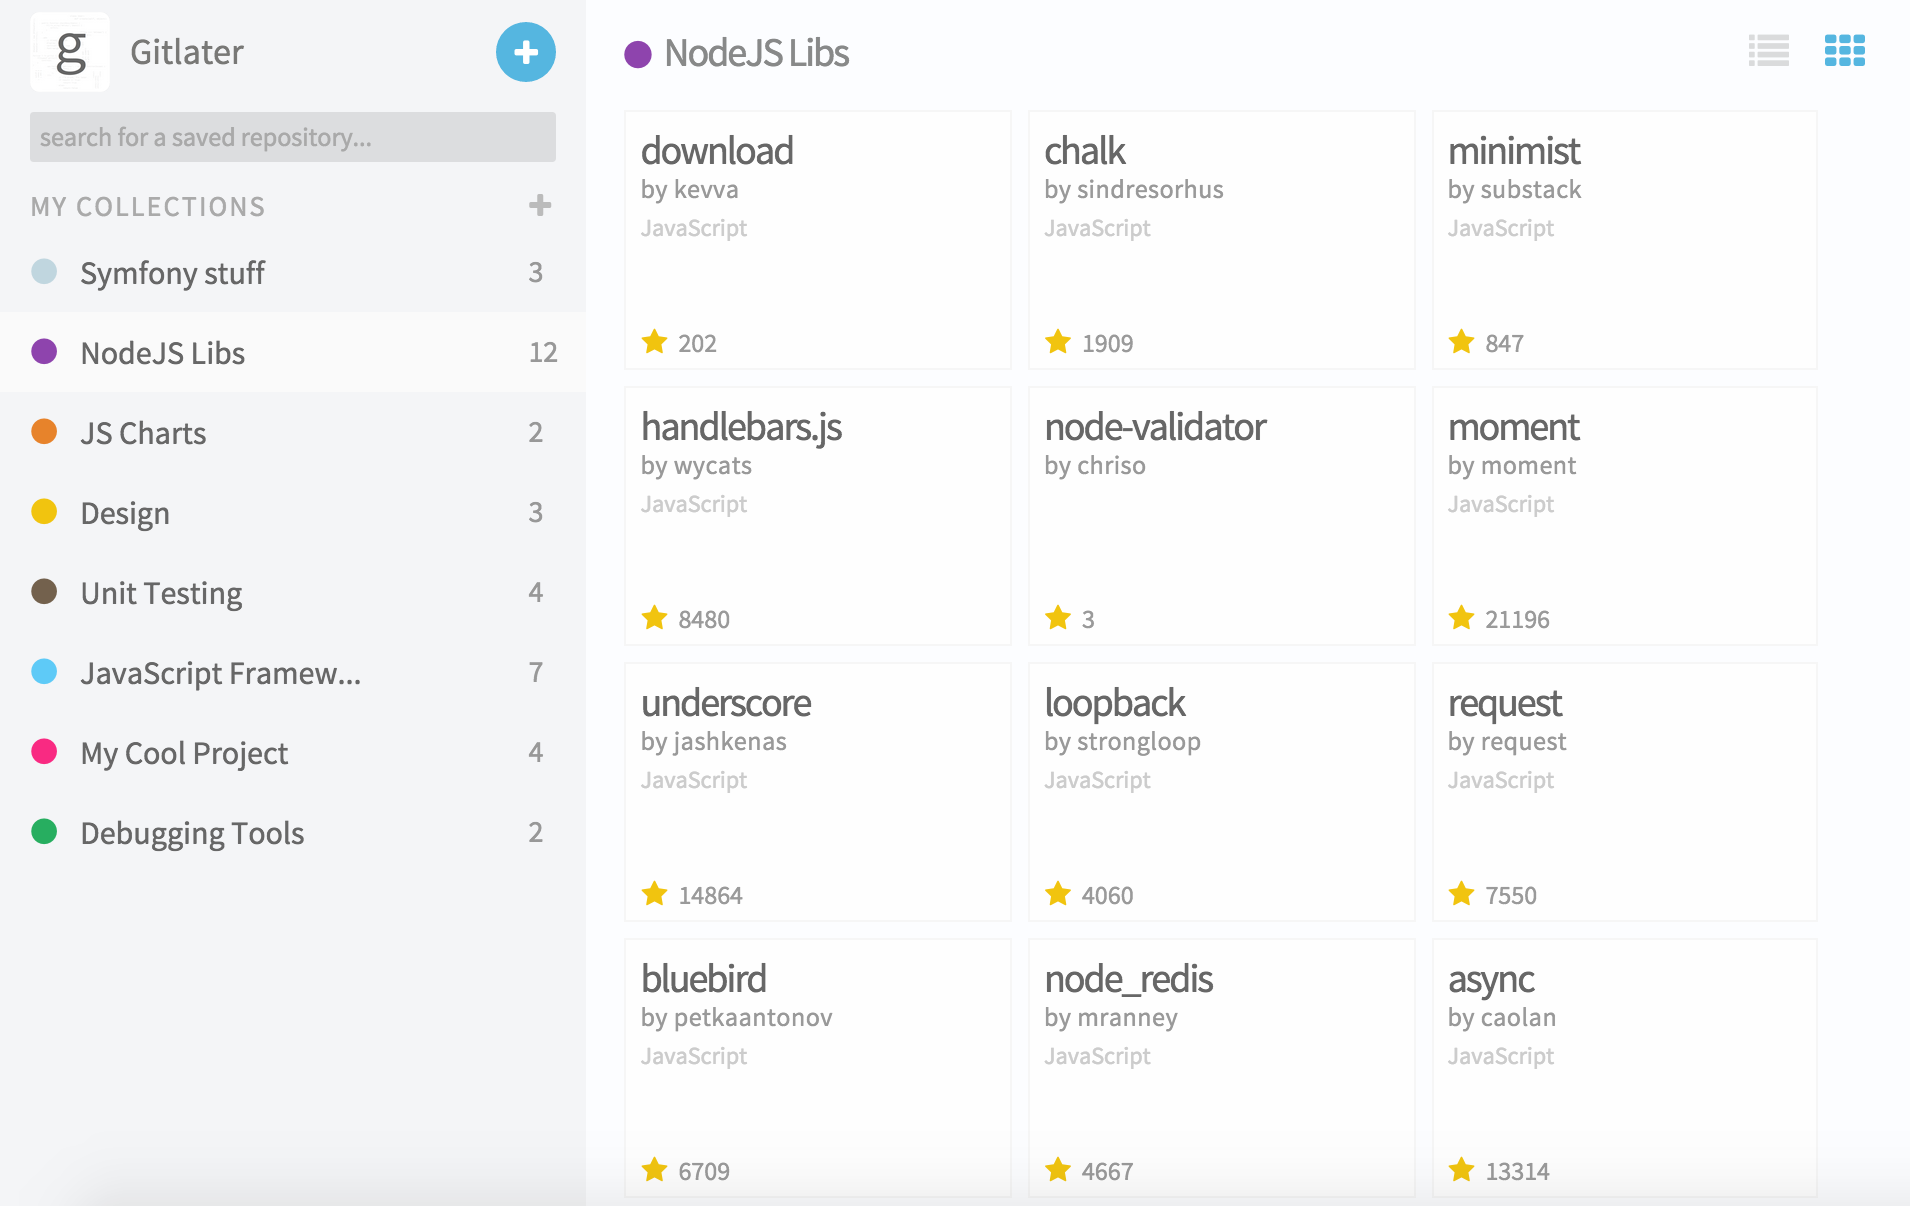Open the underscore repository title

coord(726,703)
